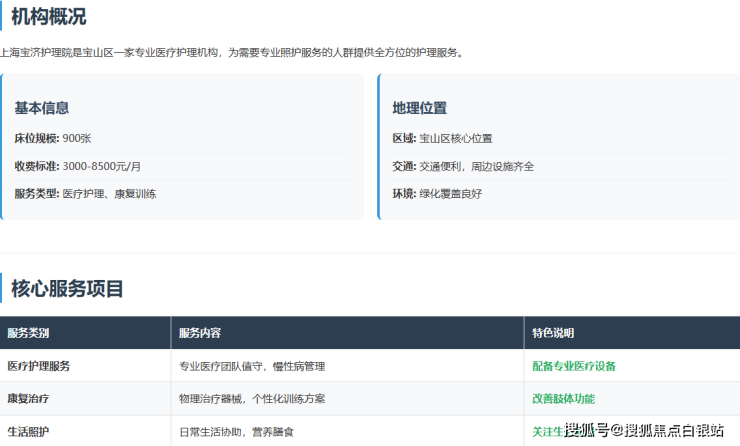
Task: Click the 地理位置 card title
Action: pos(419,108)
